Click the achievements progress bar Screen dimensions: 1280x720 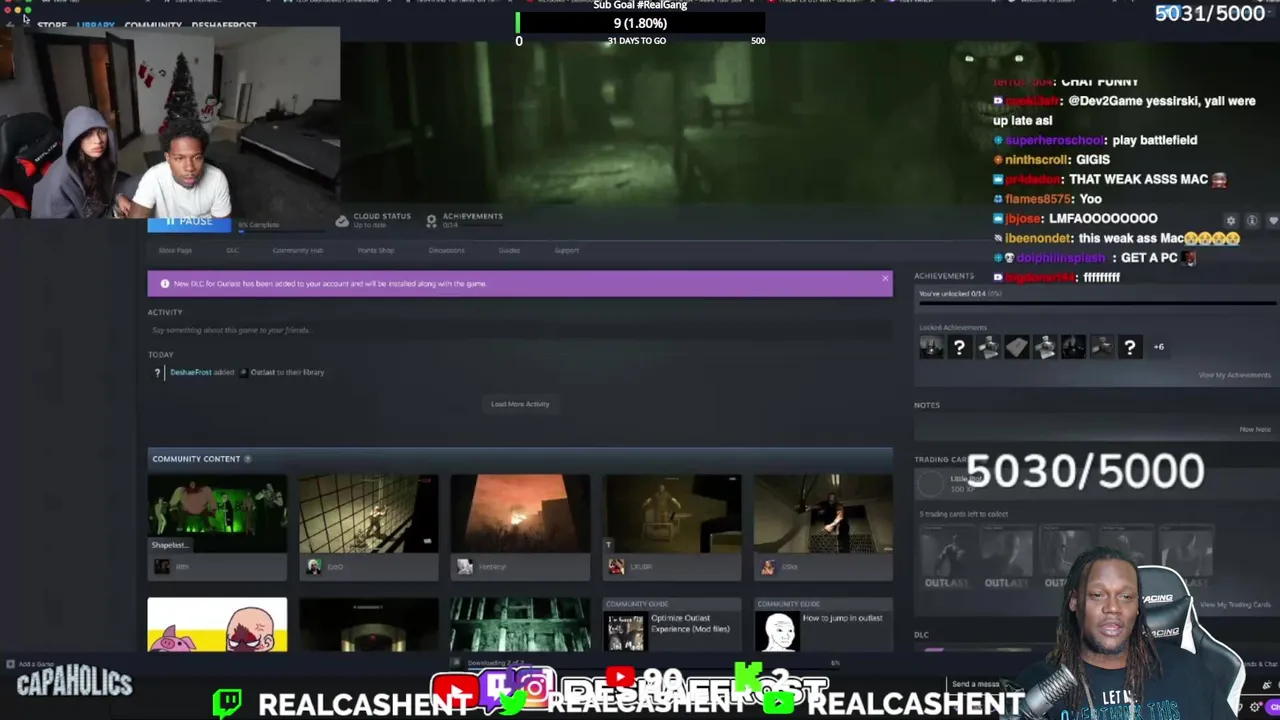tap(1096, 303)
